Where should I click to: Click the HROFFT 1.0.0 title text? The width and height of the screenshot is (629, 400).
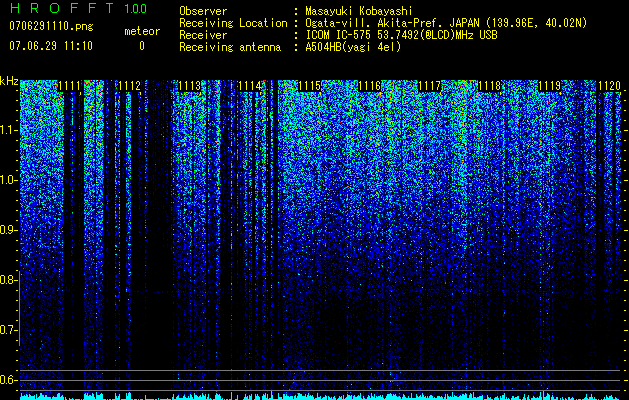tap(78, 8)
